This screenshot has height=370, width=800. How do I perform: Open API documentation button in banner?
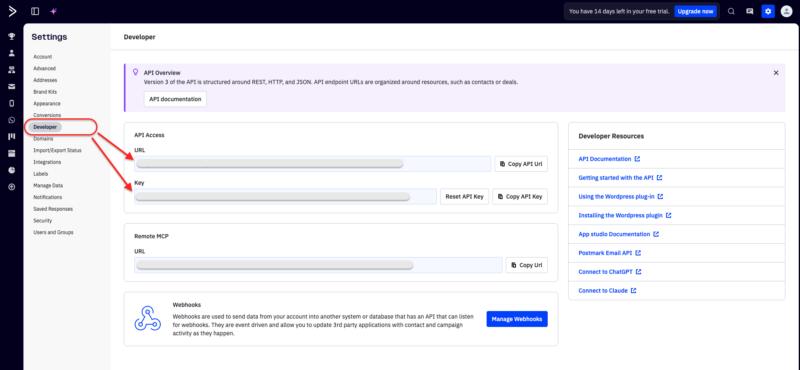176,99
